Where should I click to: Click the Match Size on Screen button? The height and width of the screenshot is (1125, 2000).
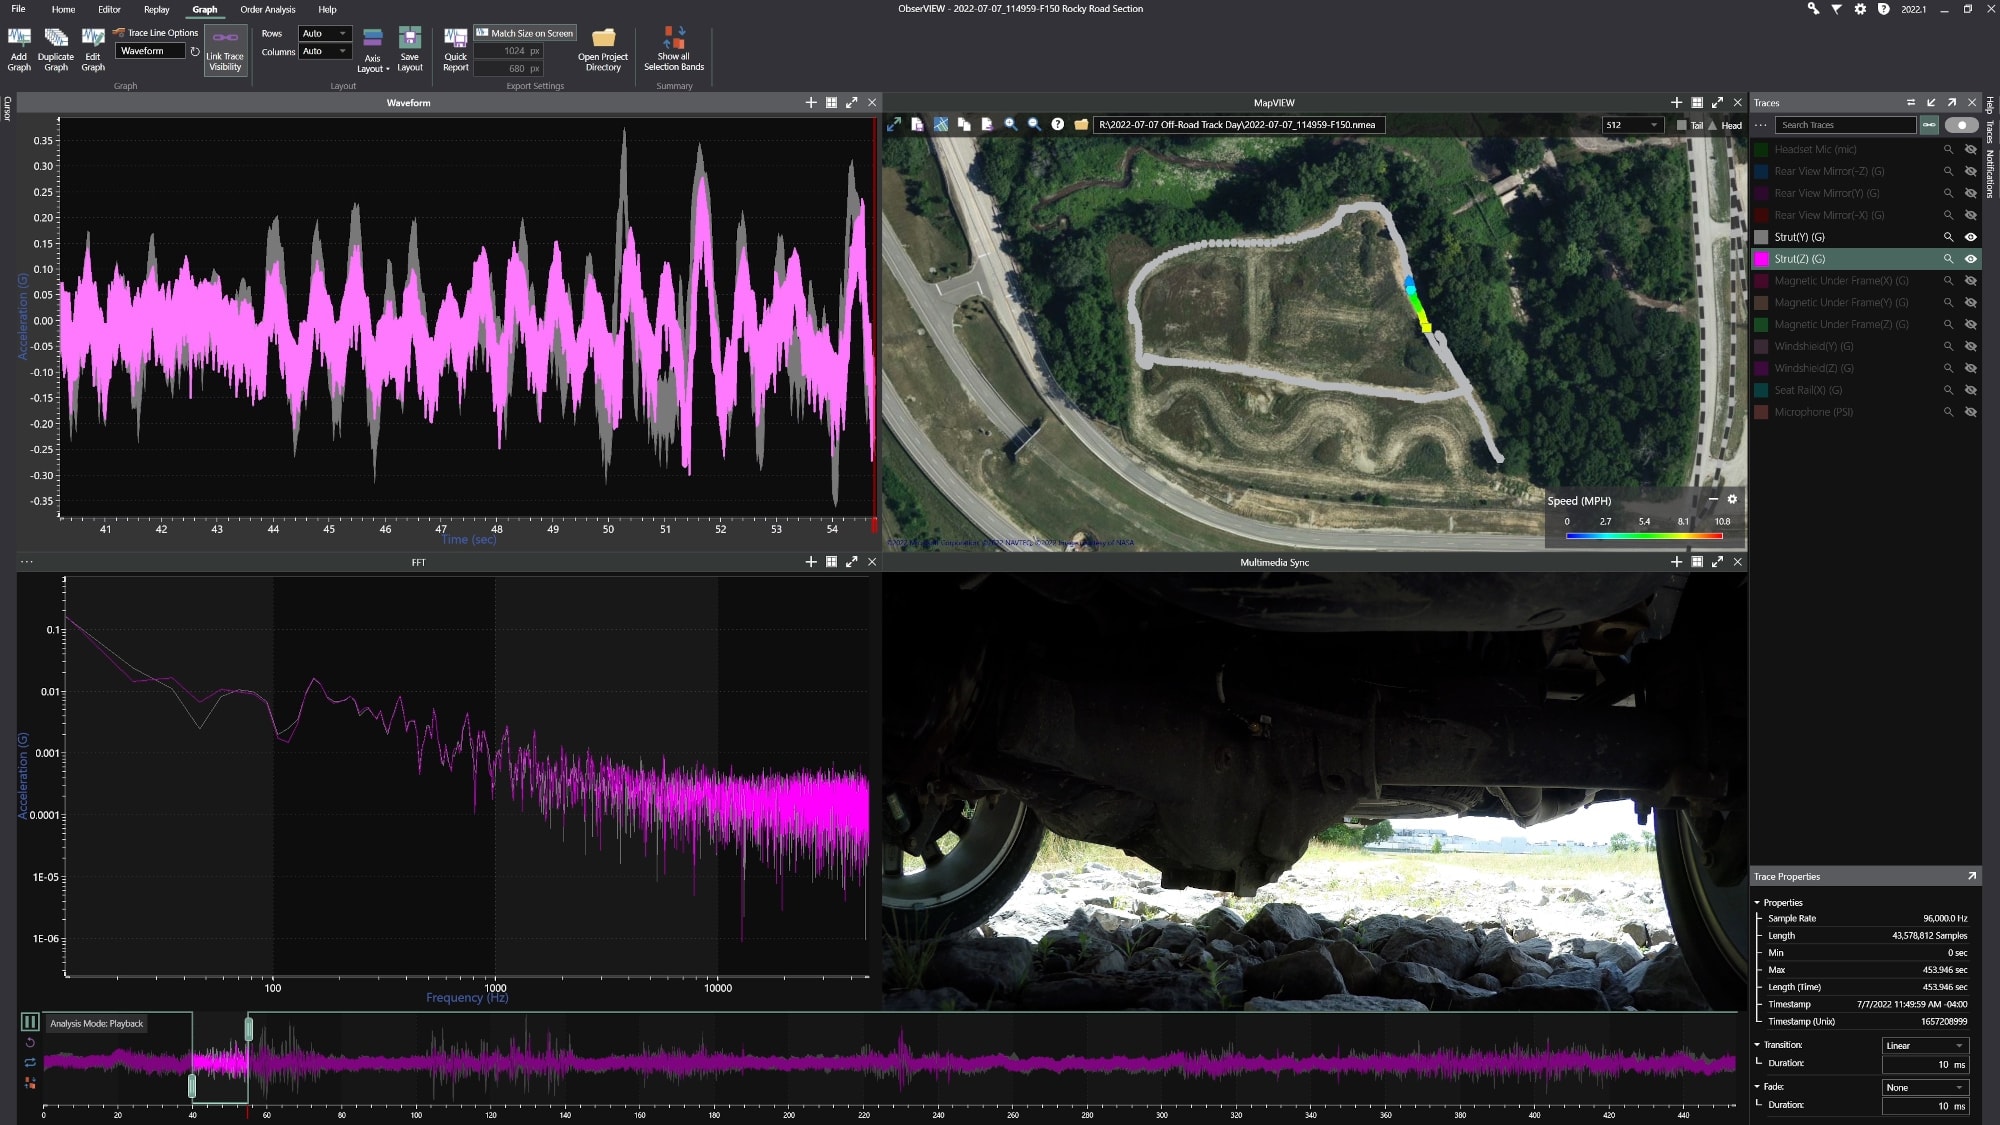pos(524,32)
